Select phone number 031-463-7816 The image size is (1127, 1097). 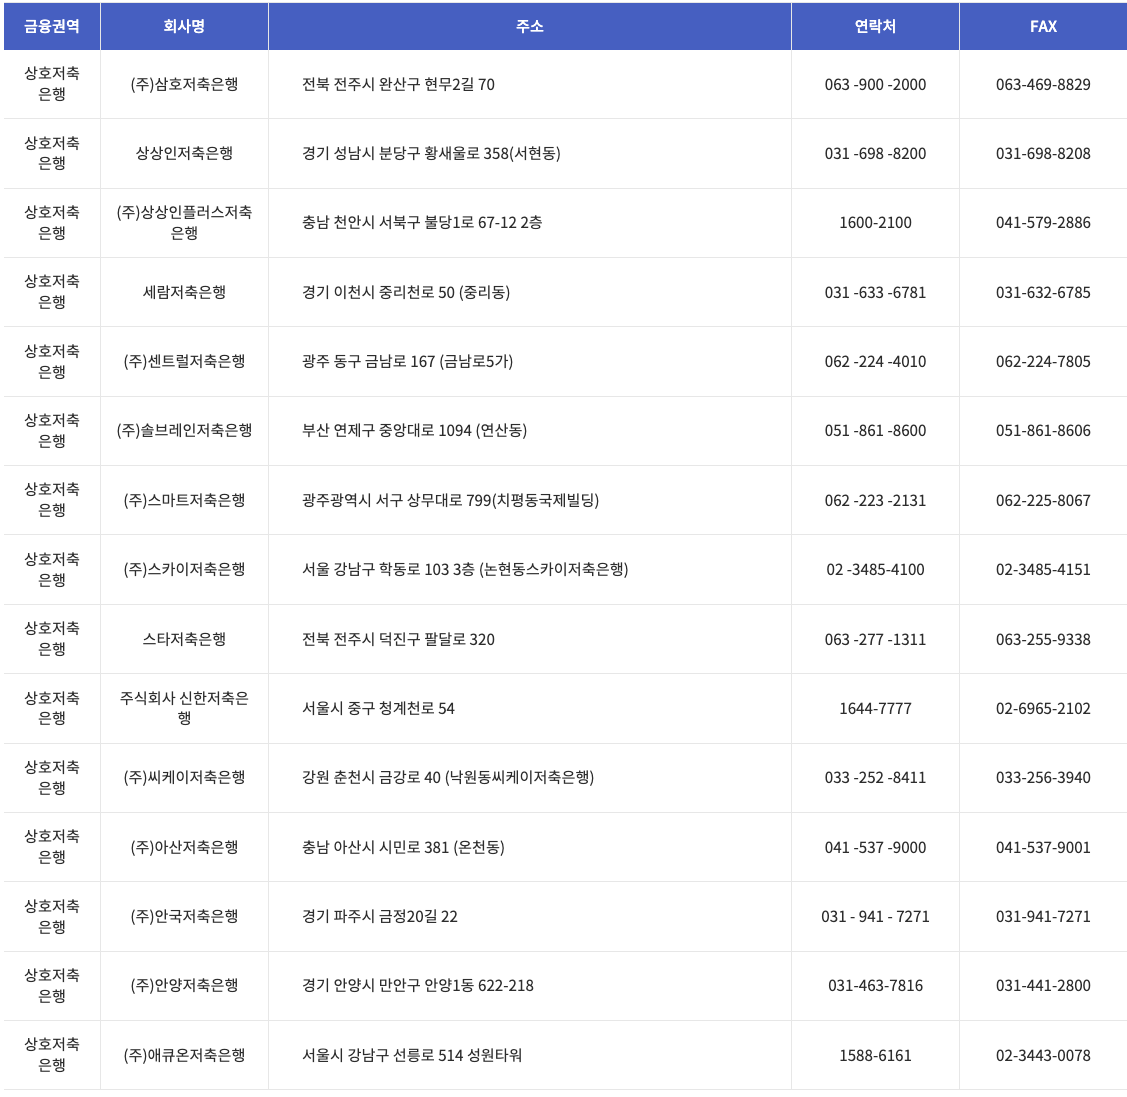(875, 985)
